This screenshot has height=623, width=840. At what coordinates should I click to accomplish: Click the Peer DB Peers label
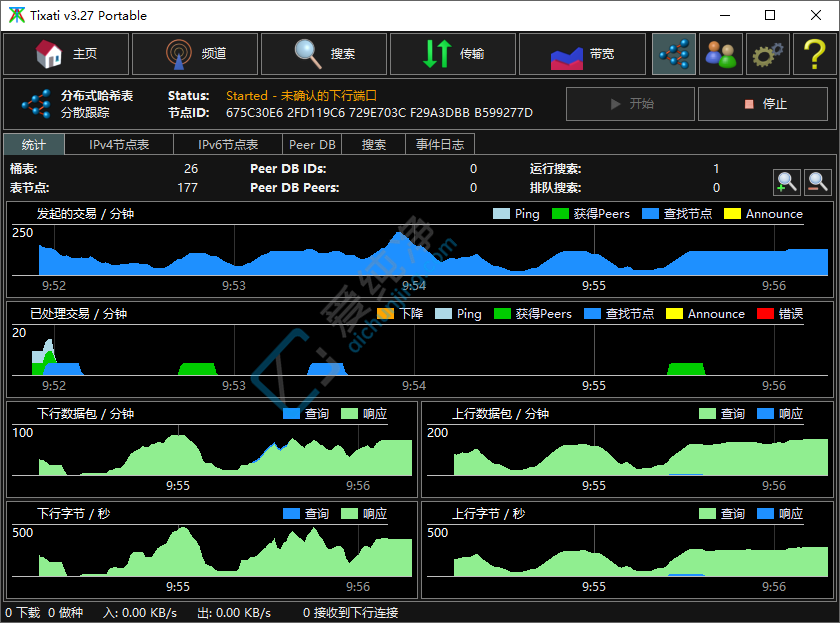click(295, 188)
